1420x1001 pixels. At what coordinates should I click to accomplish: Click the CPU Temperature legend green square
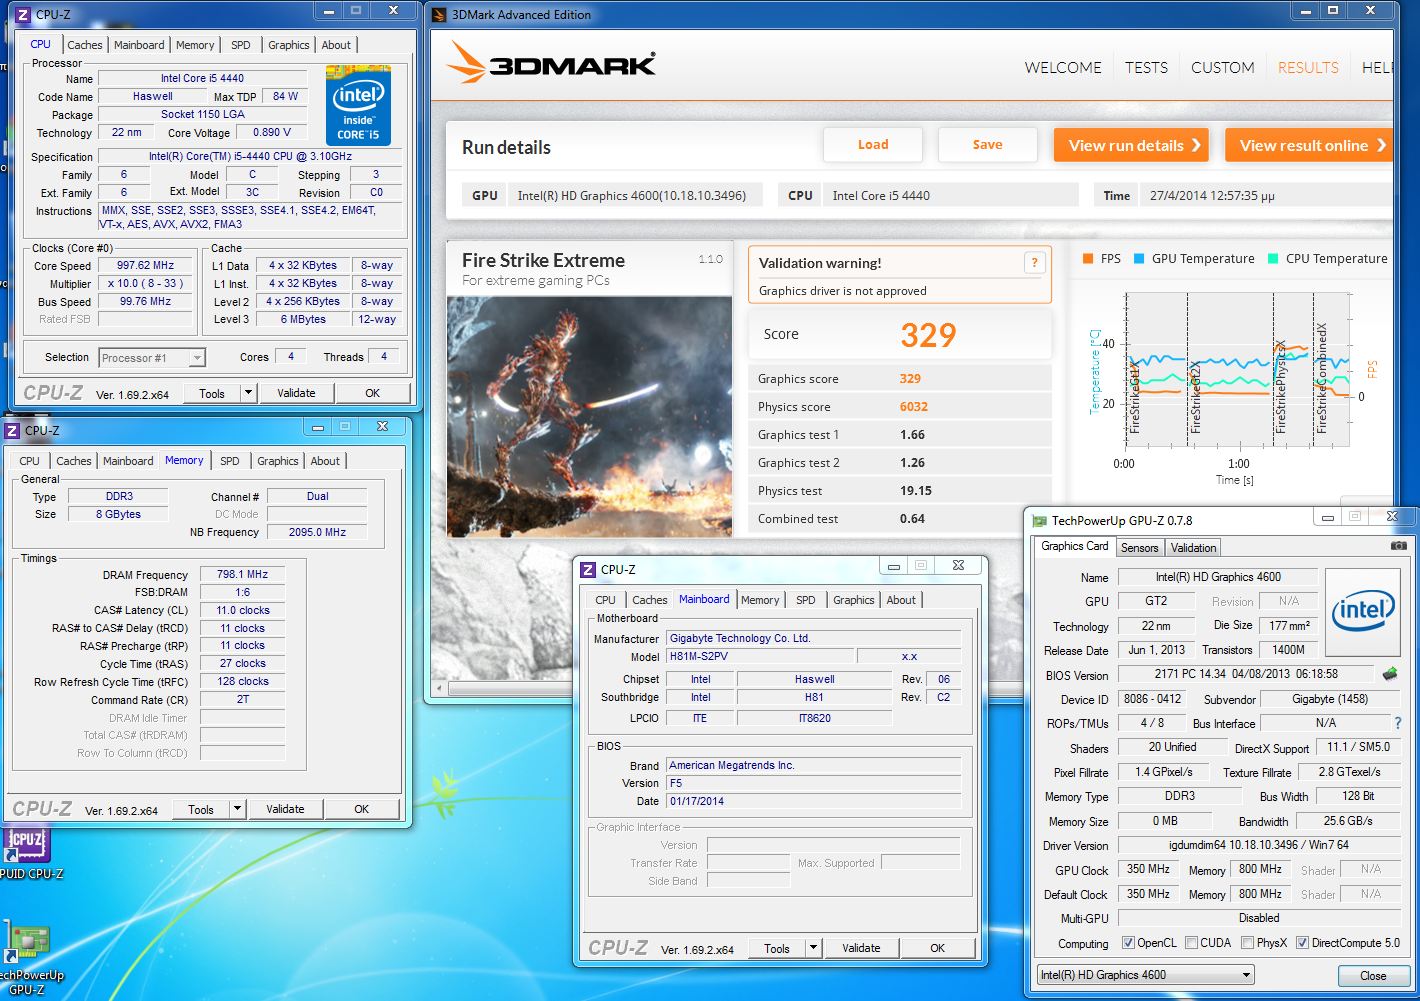[x=1272, y=258]
